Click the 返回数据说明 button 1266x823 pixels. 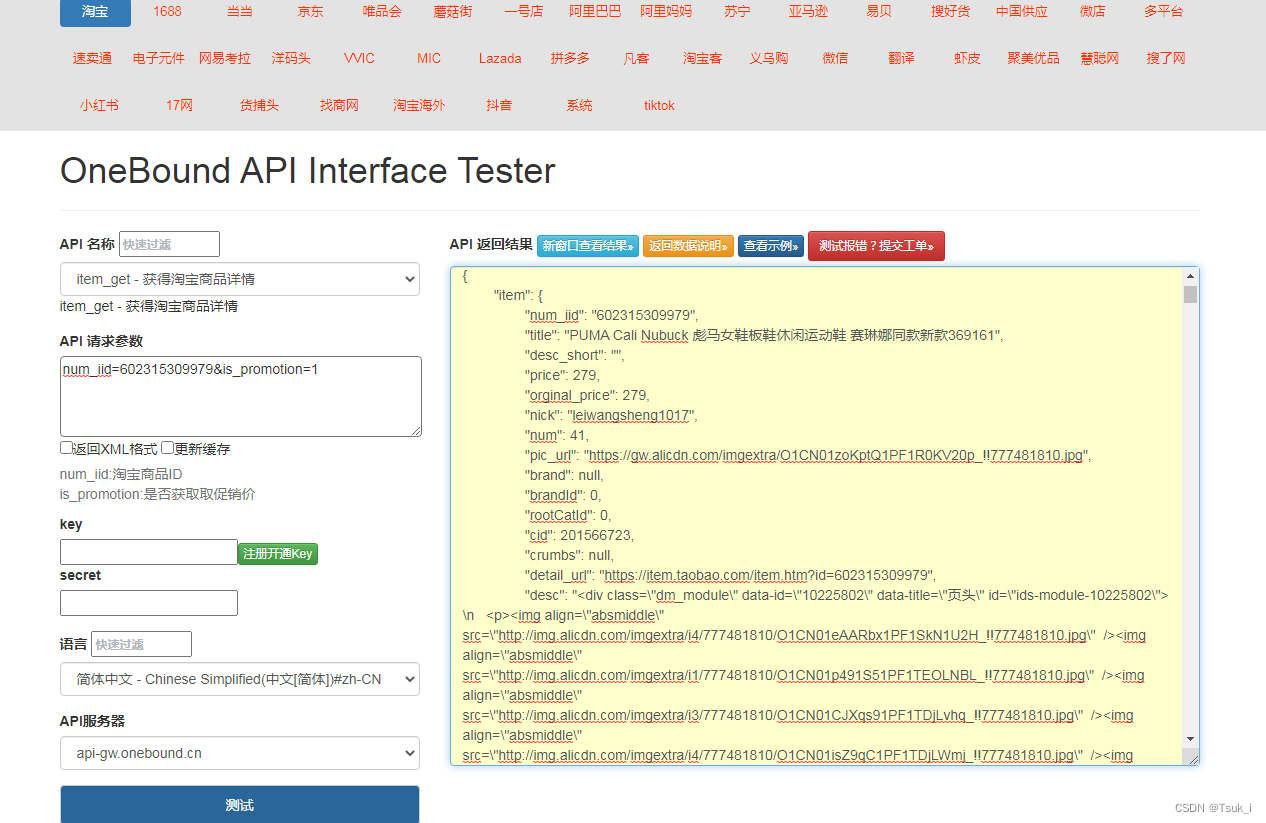[688, 246]
